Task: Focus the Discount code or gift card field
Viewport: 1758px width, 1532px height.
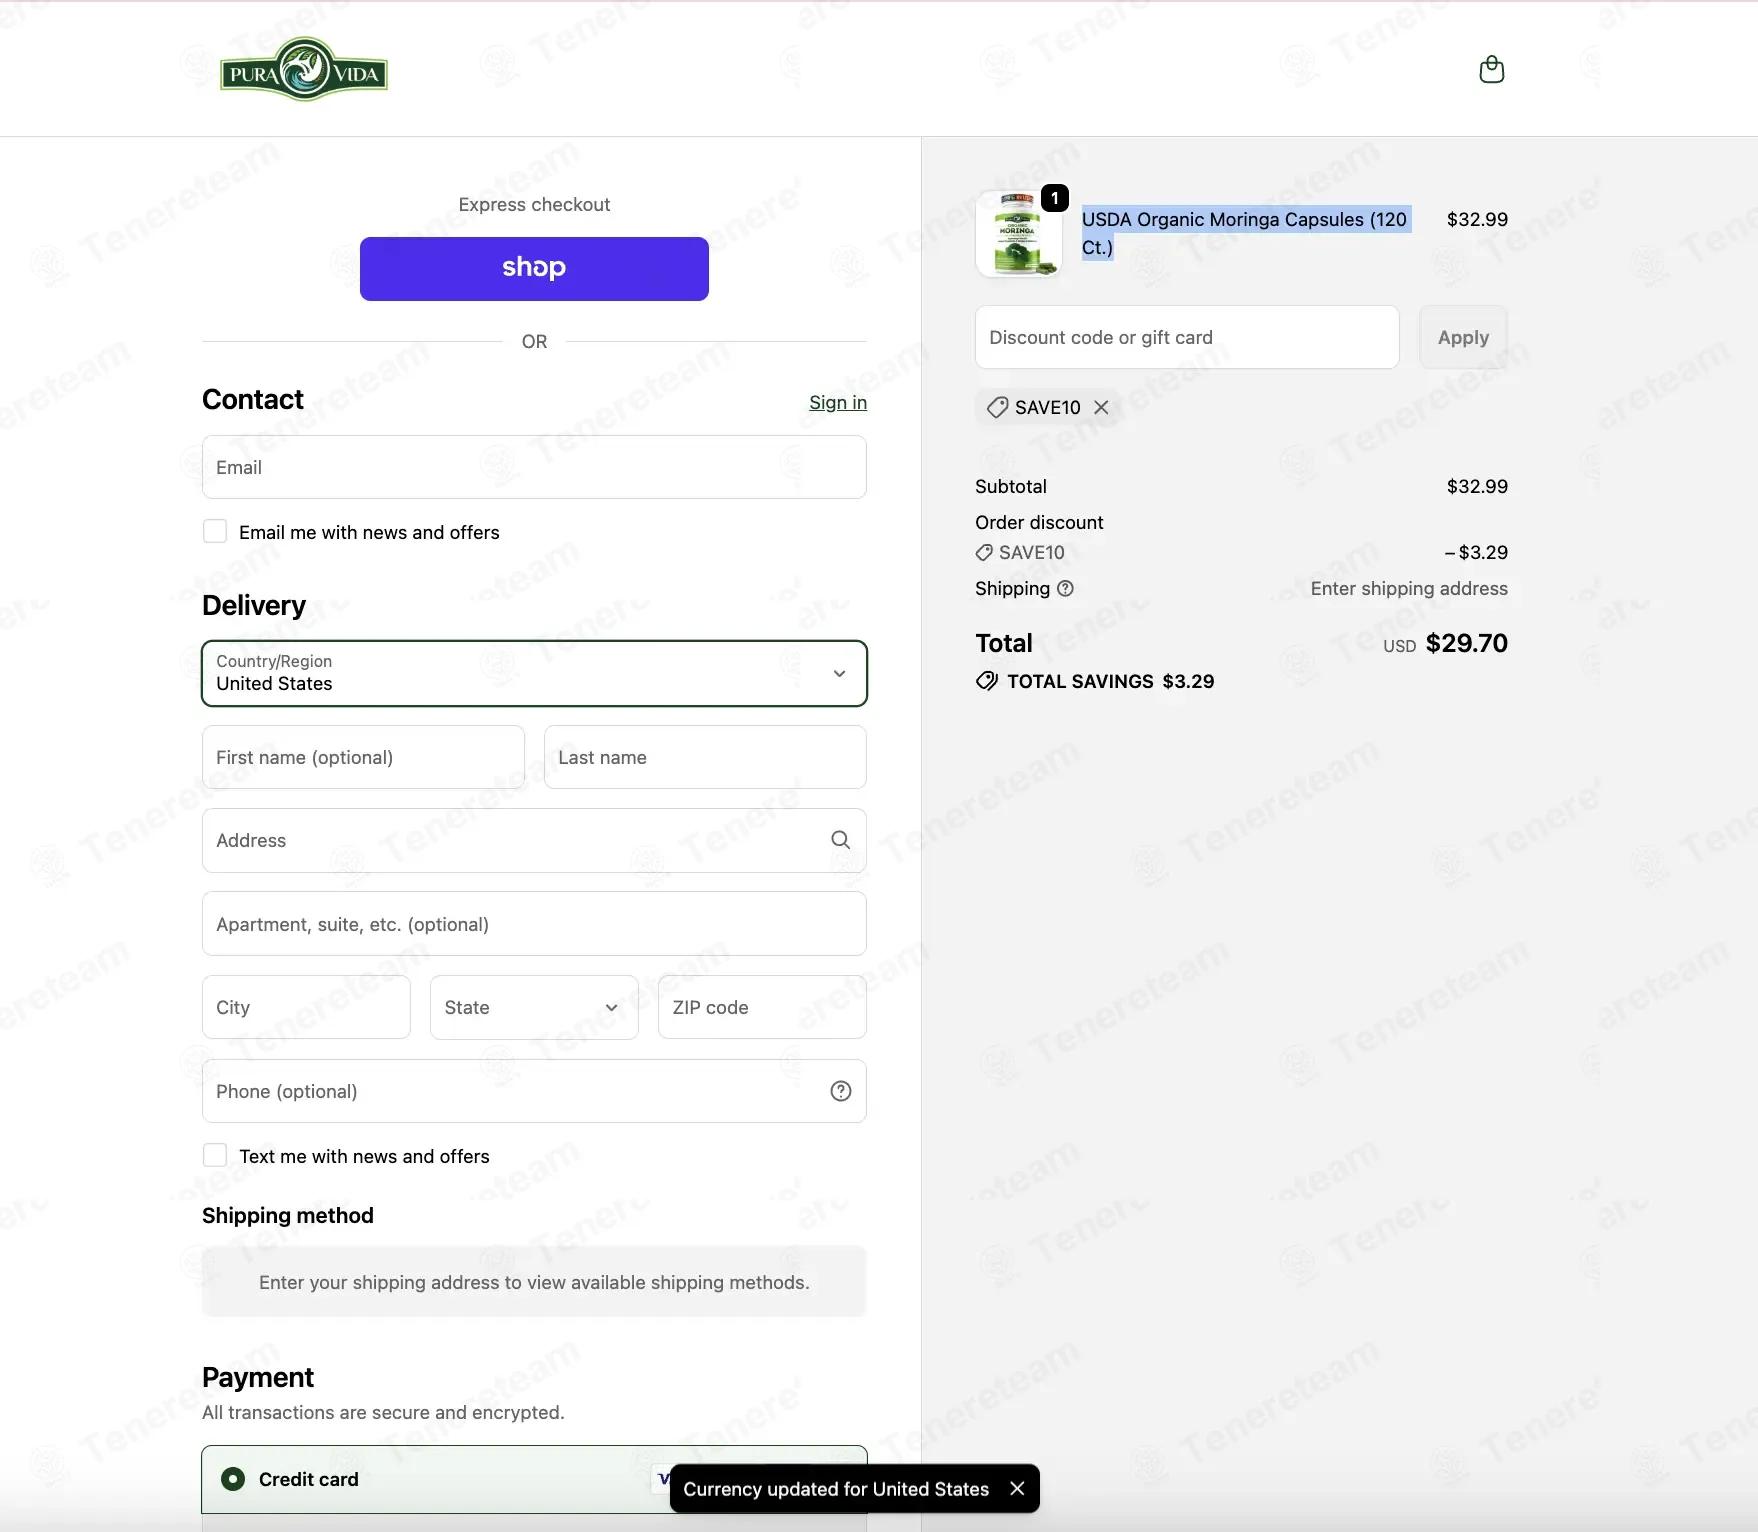Action: (1187, 337)
